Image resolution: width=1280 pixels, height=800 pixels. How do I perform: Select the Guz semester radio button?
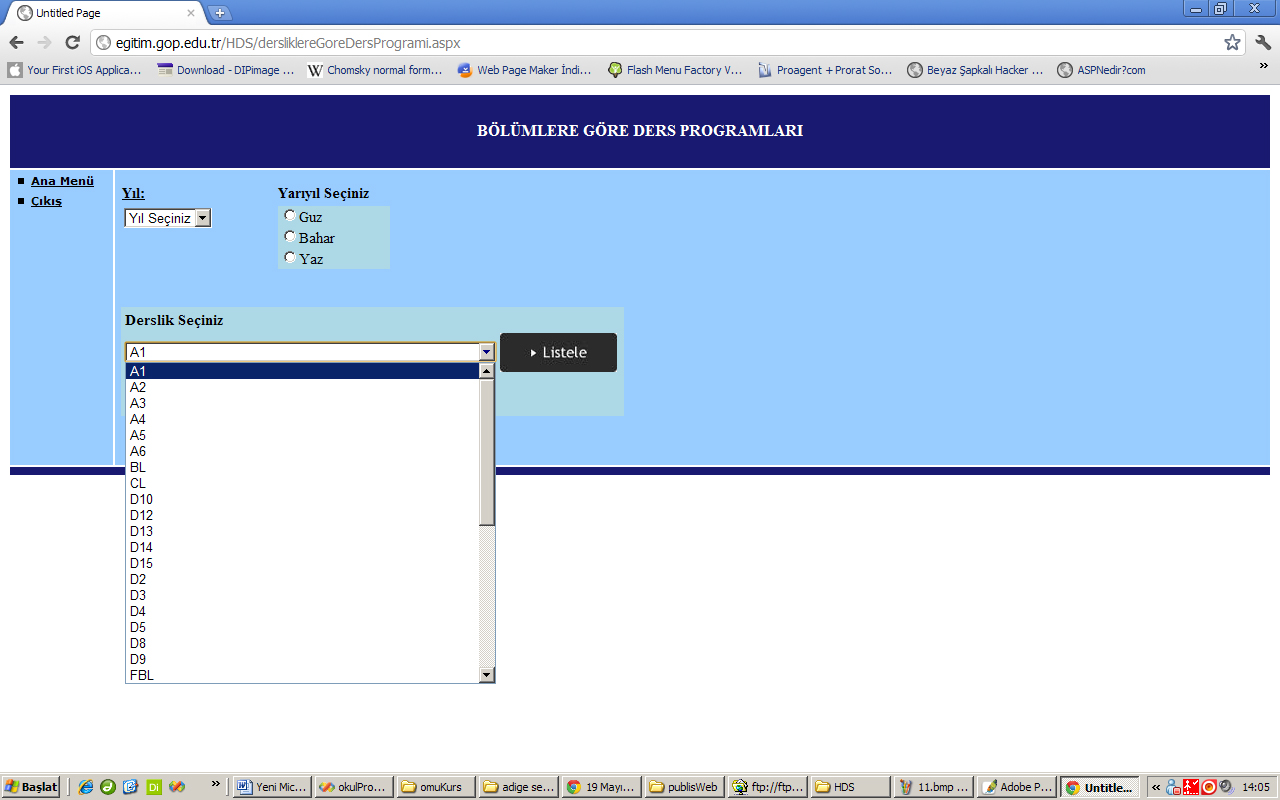(290, 215)
